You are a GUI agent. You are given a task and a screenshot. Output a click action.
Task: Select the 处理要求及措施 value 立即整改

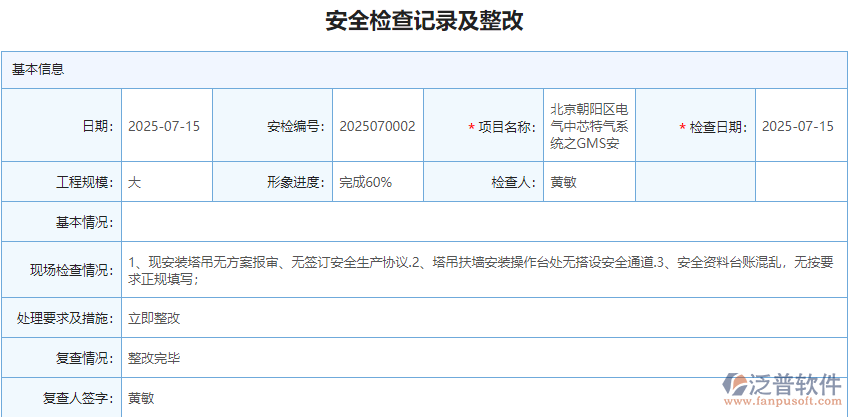(154, 318)
